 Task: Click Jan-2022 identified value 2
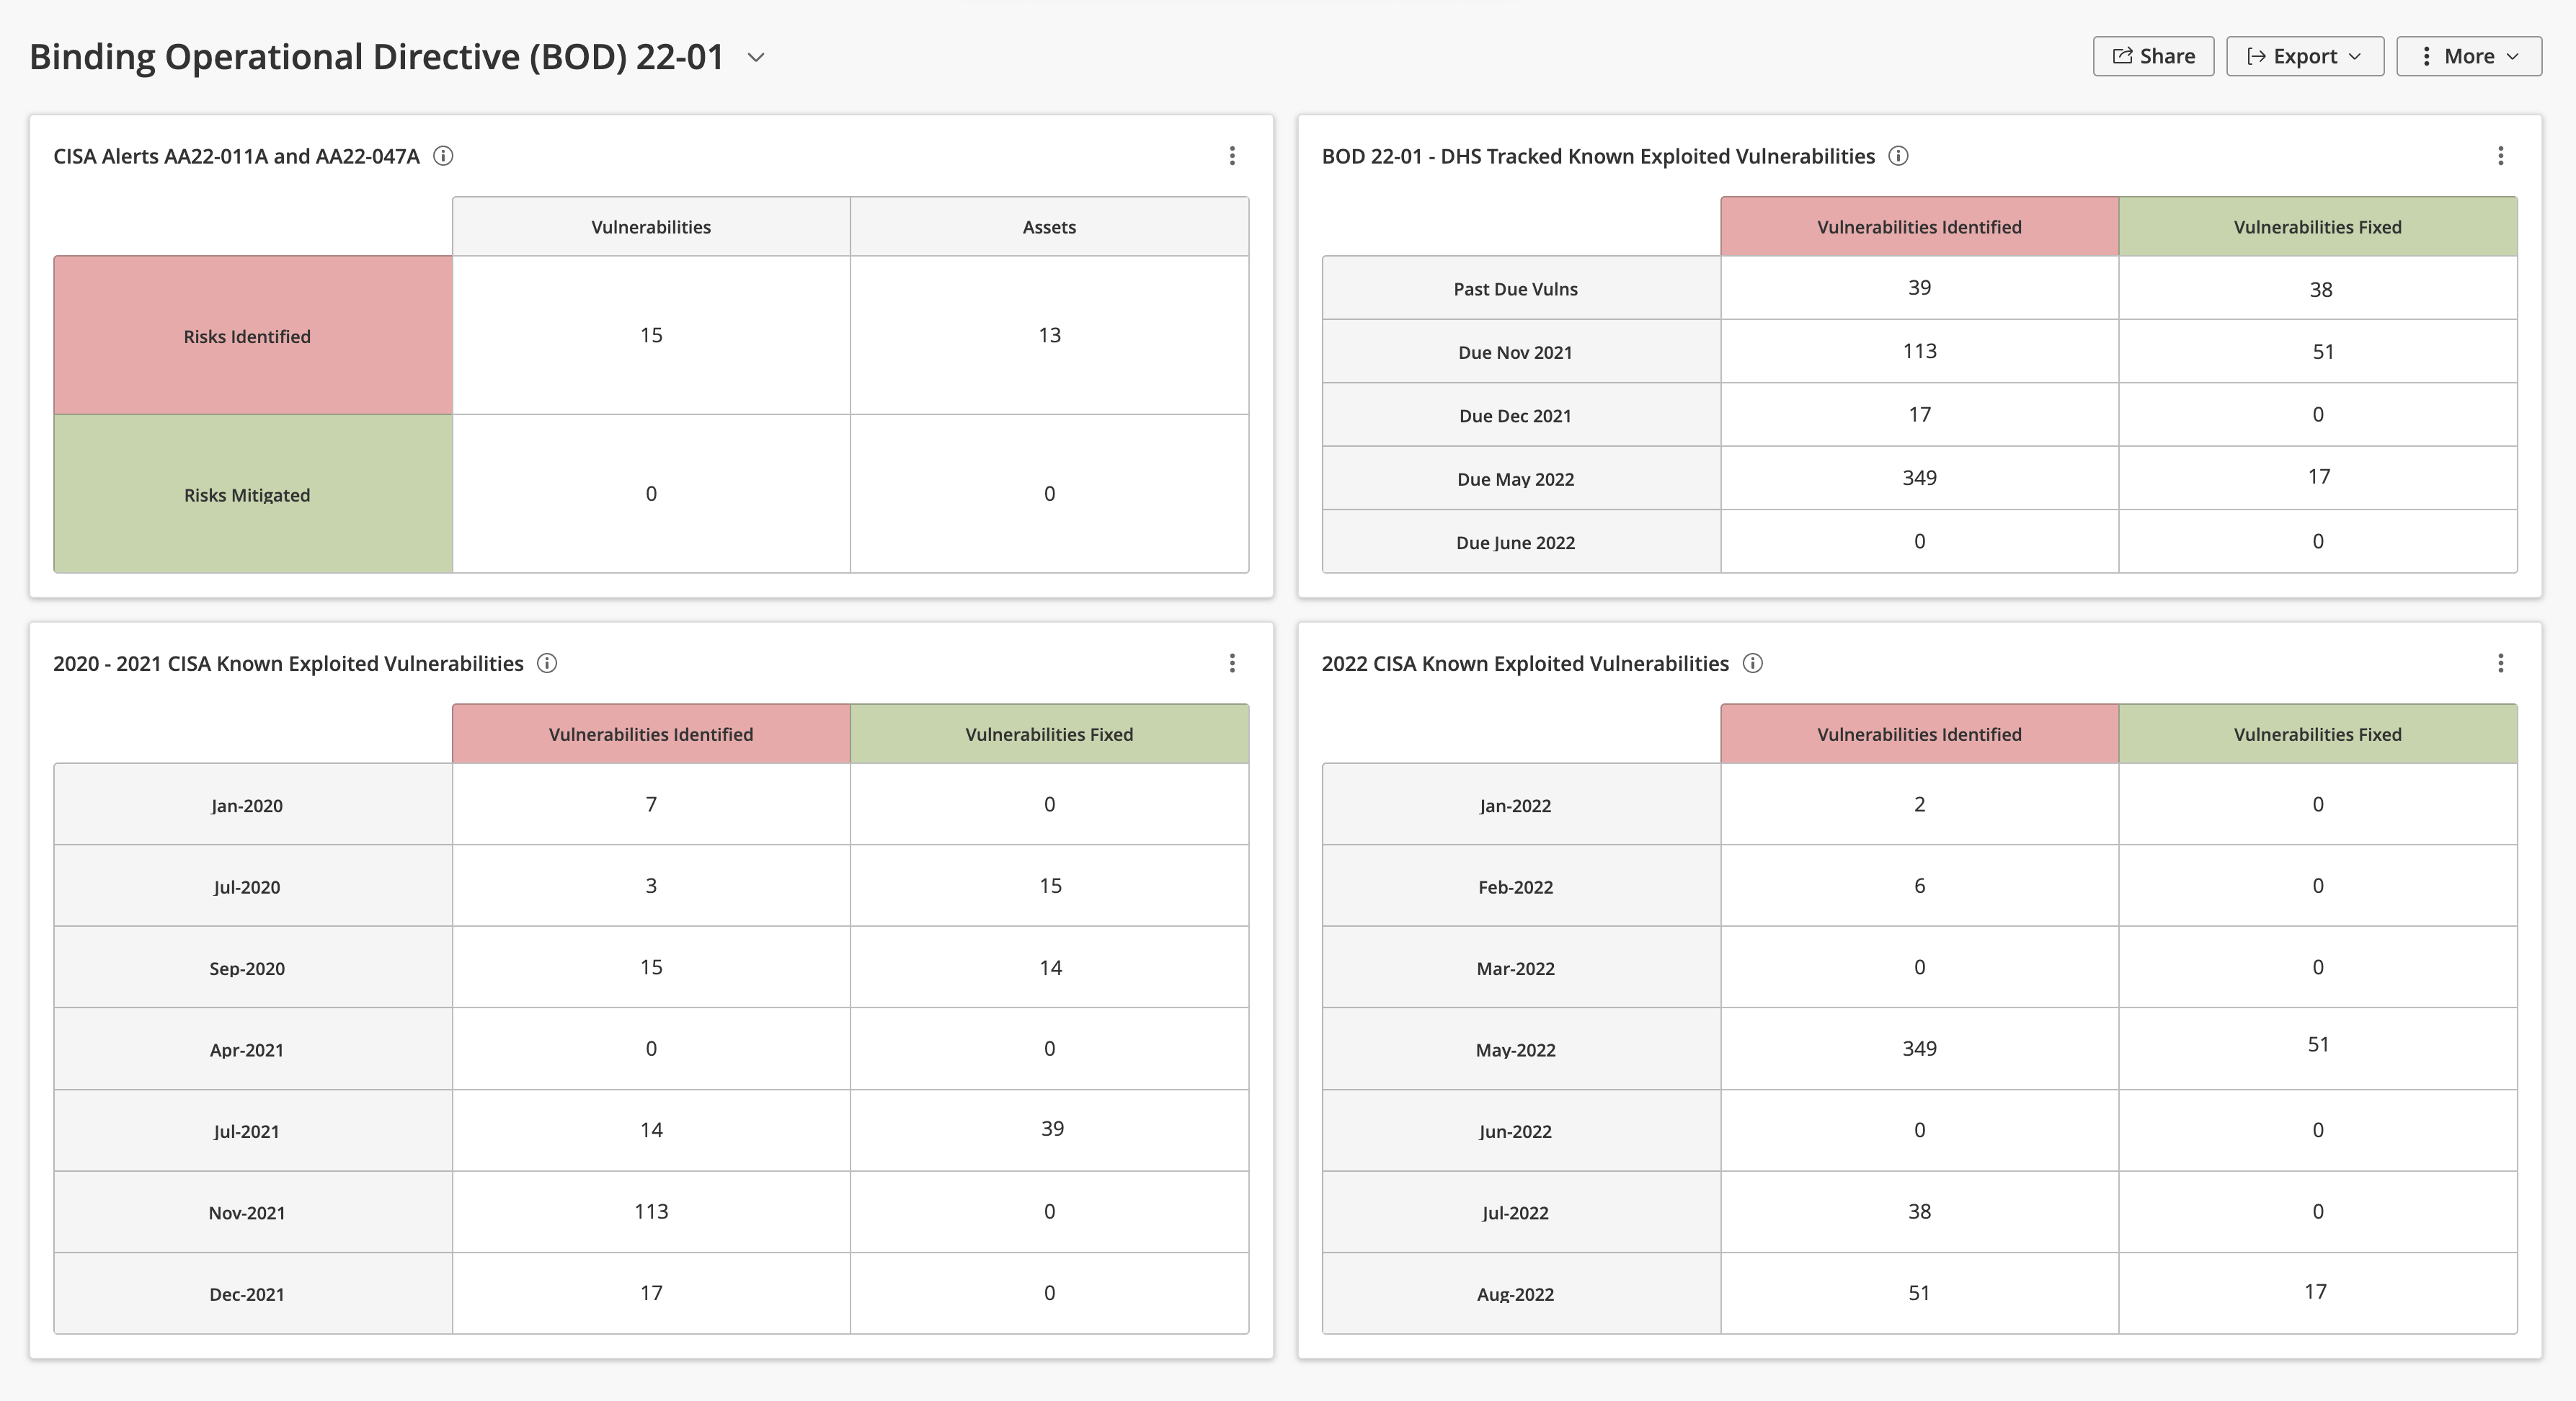(x=1919, y=805)
